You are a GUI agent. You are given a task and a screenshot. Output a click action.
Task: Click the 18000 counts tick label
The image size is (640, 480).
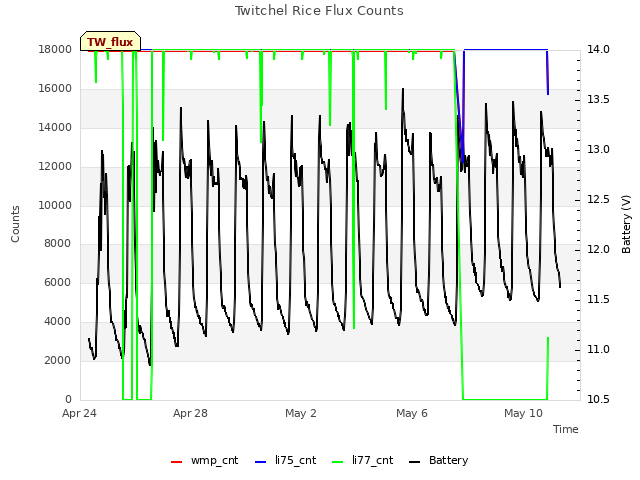(55, 50)
